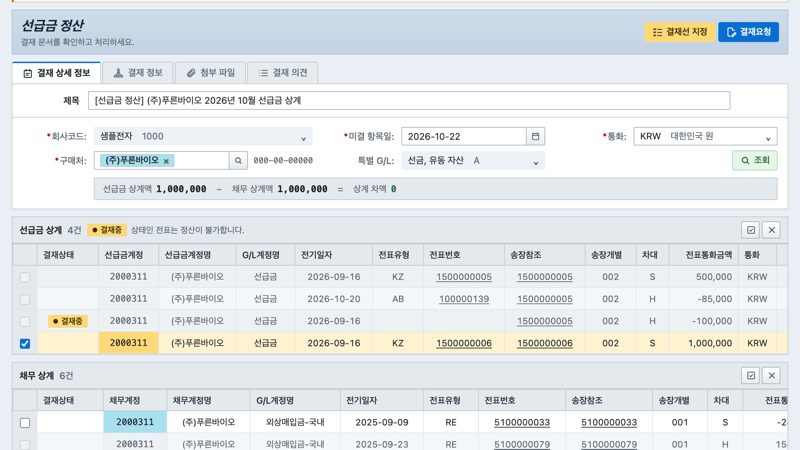Open 전표번호 link 5100000033
This screenshot has width=800, height=450.
(522, 422)
